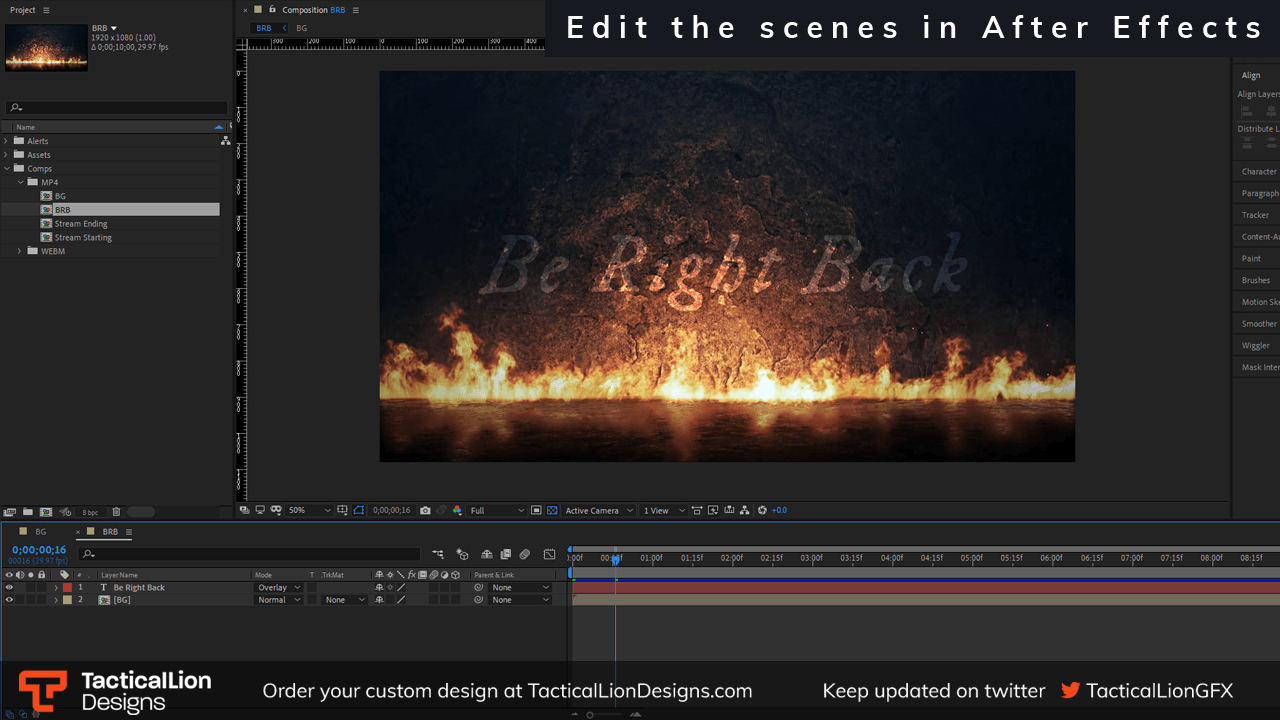This screenshot has height=720, width=1280.
Task: Collapse the MP4 folder
Action: (20, 183)
